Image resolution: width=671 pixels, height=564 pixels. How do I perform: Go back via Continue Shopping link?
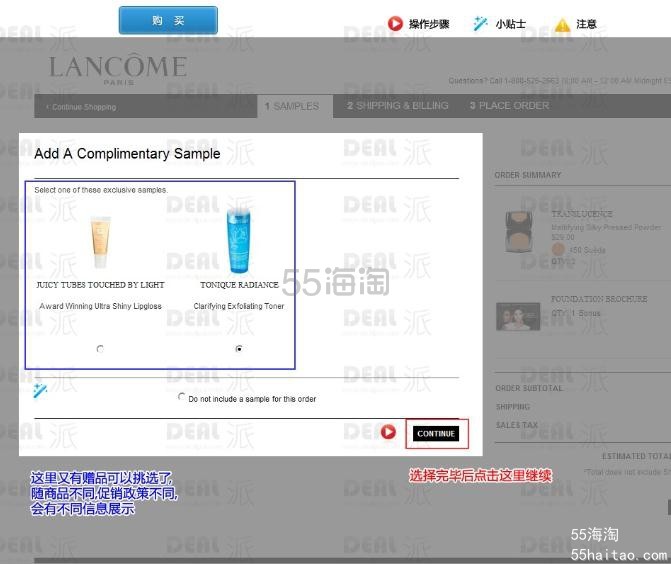(x=81, y=107)
